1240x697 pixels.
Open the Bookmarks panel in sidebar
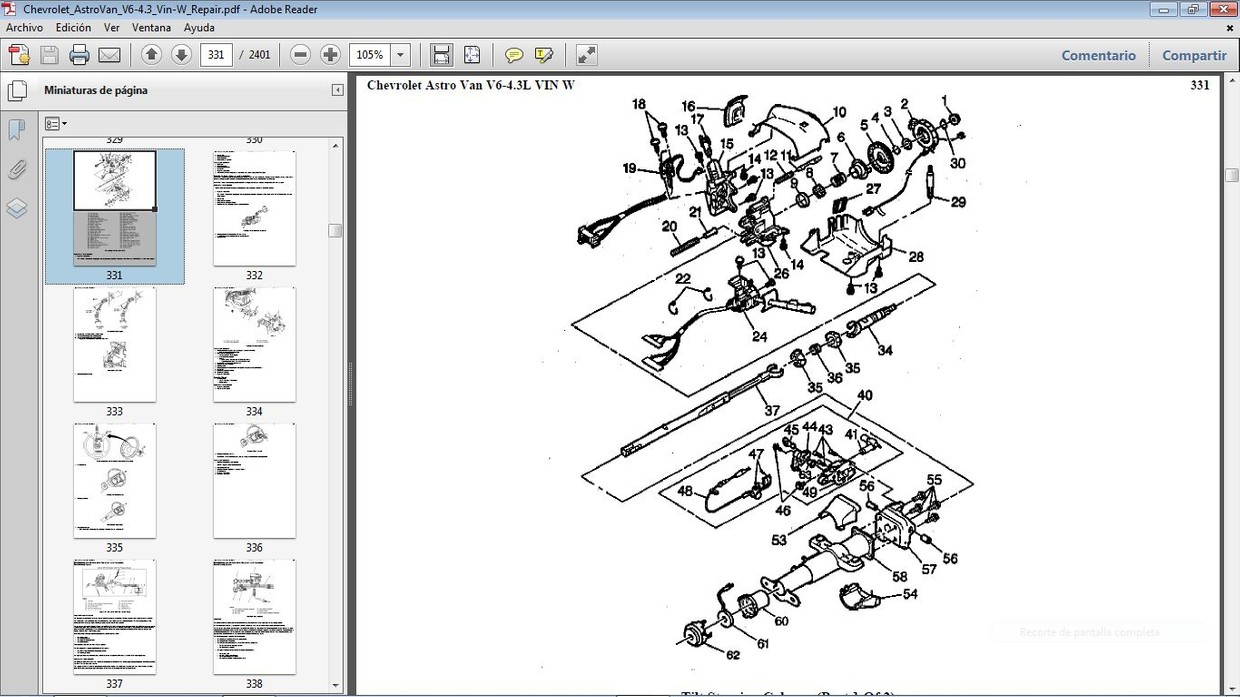(x=17, y=130)
